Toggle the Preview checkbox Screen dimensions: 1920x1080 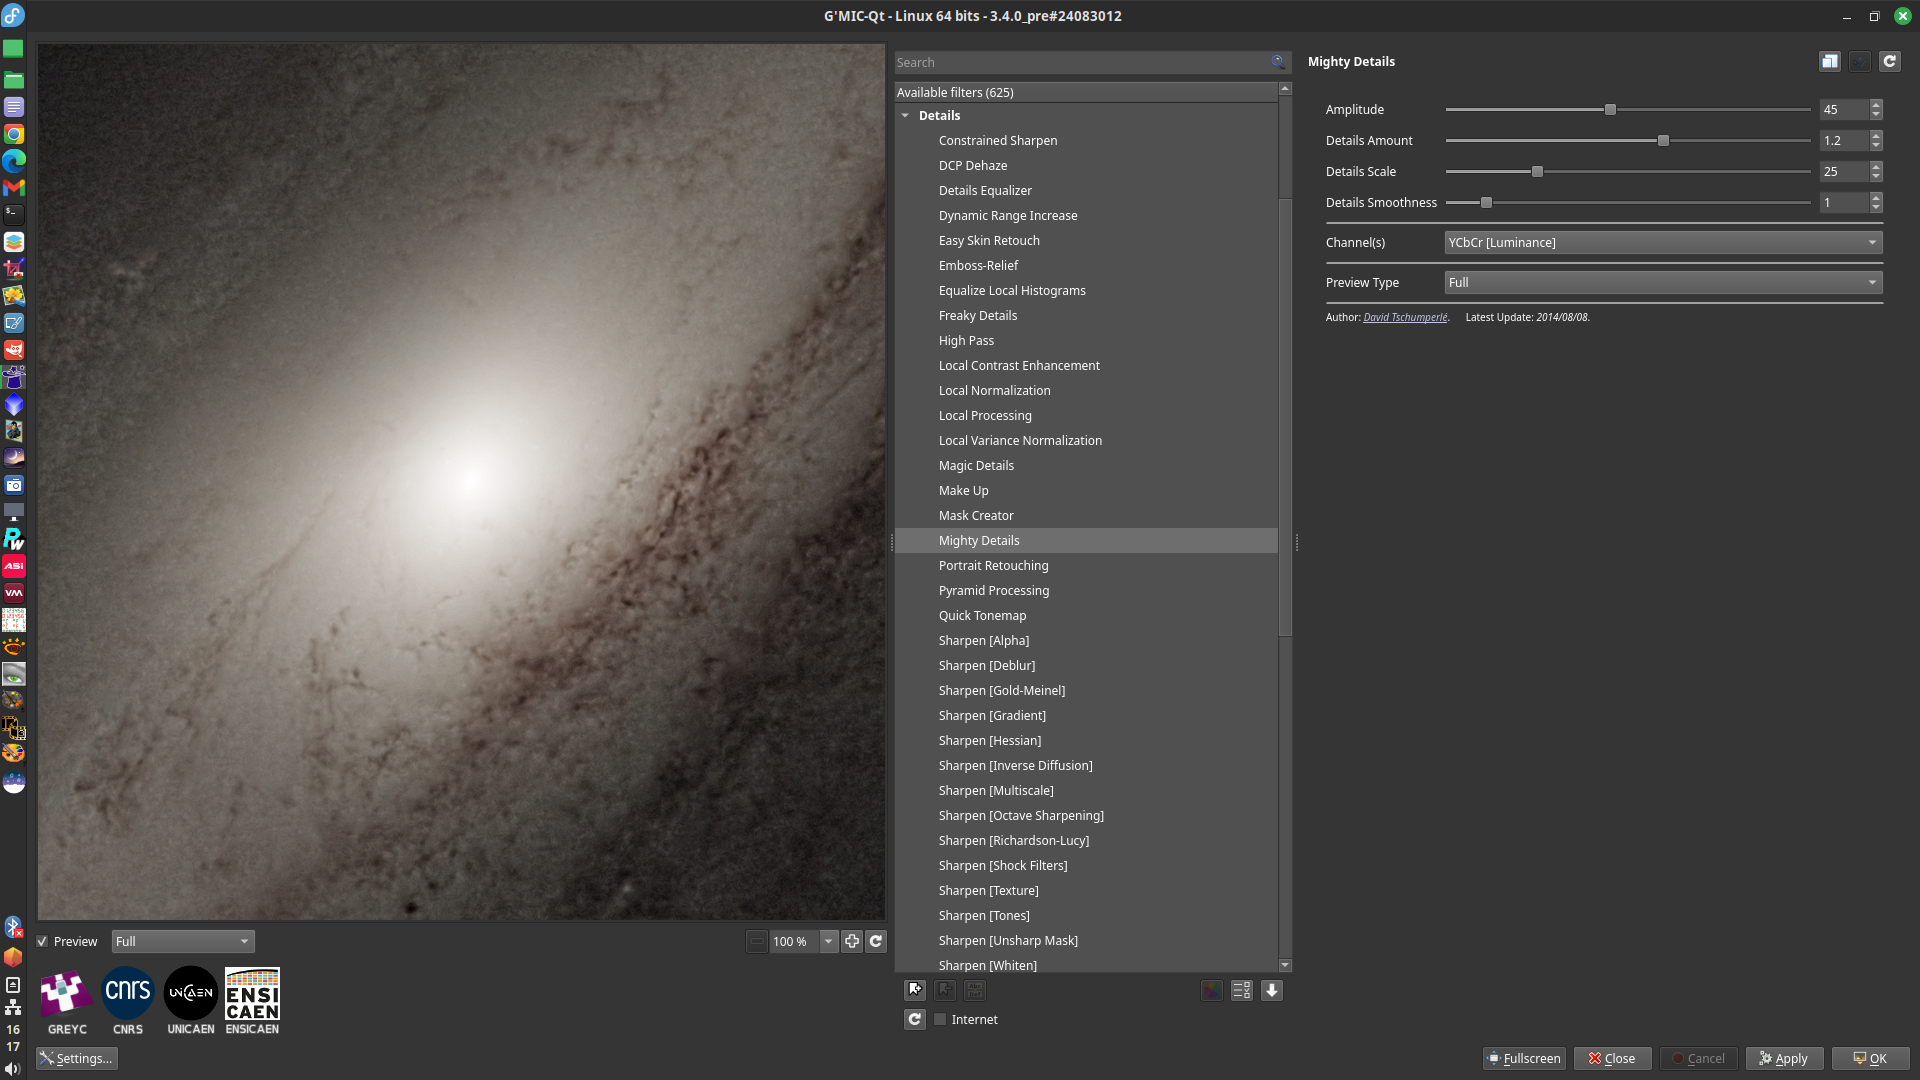point(43,941)
